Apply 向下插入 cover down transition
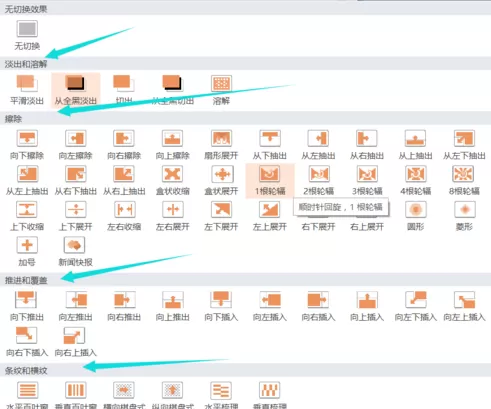Viewport: 491px width, 409px height. click(221, 306)
